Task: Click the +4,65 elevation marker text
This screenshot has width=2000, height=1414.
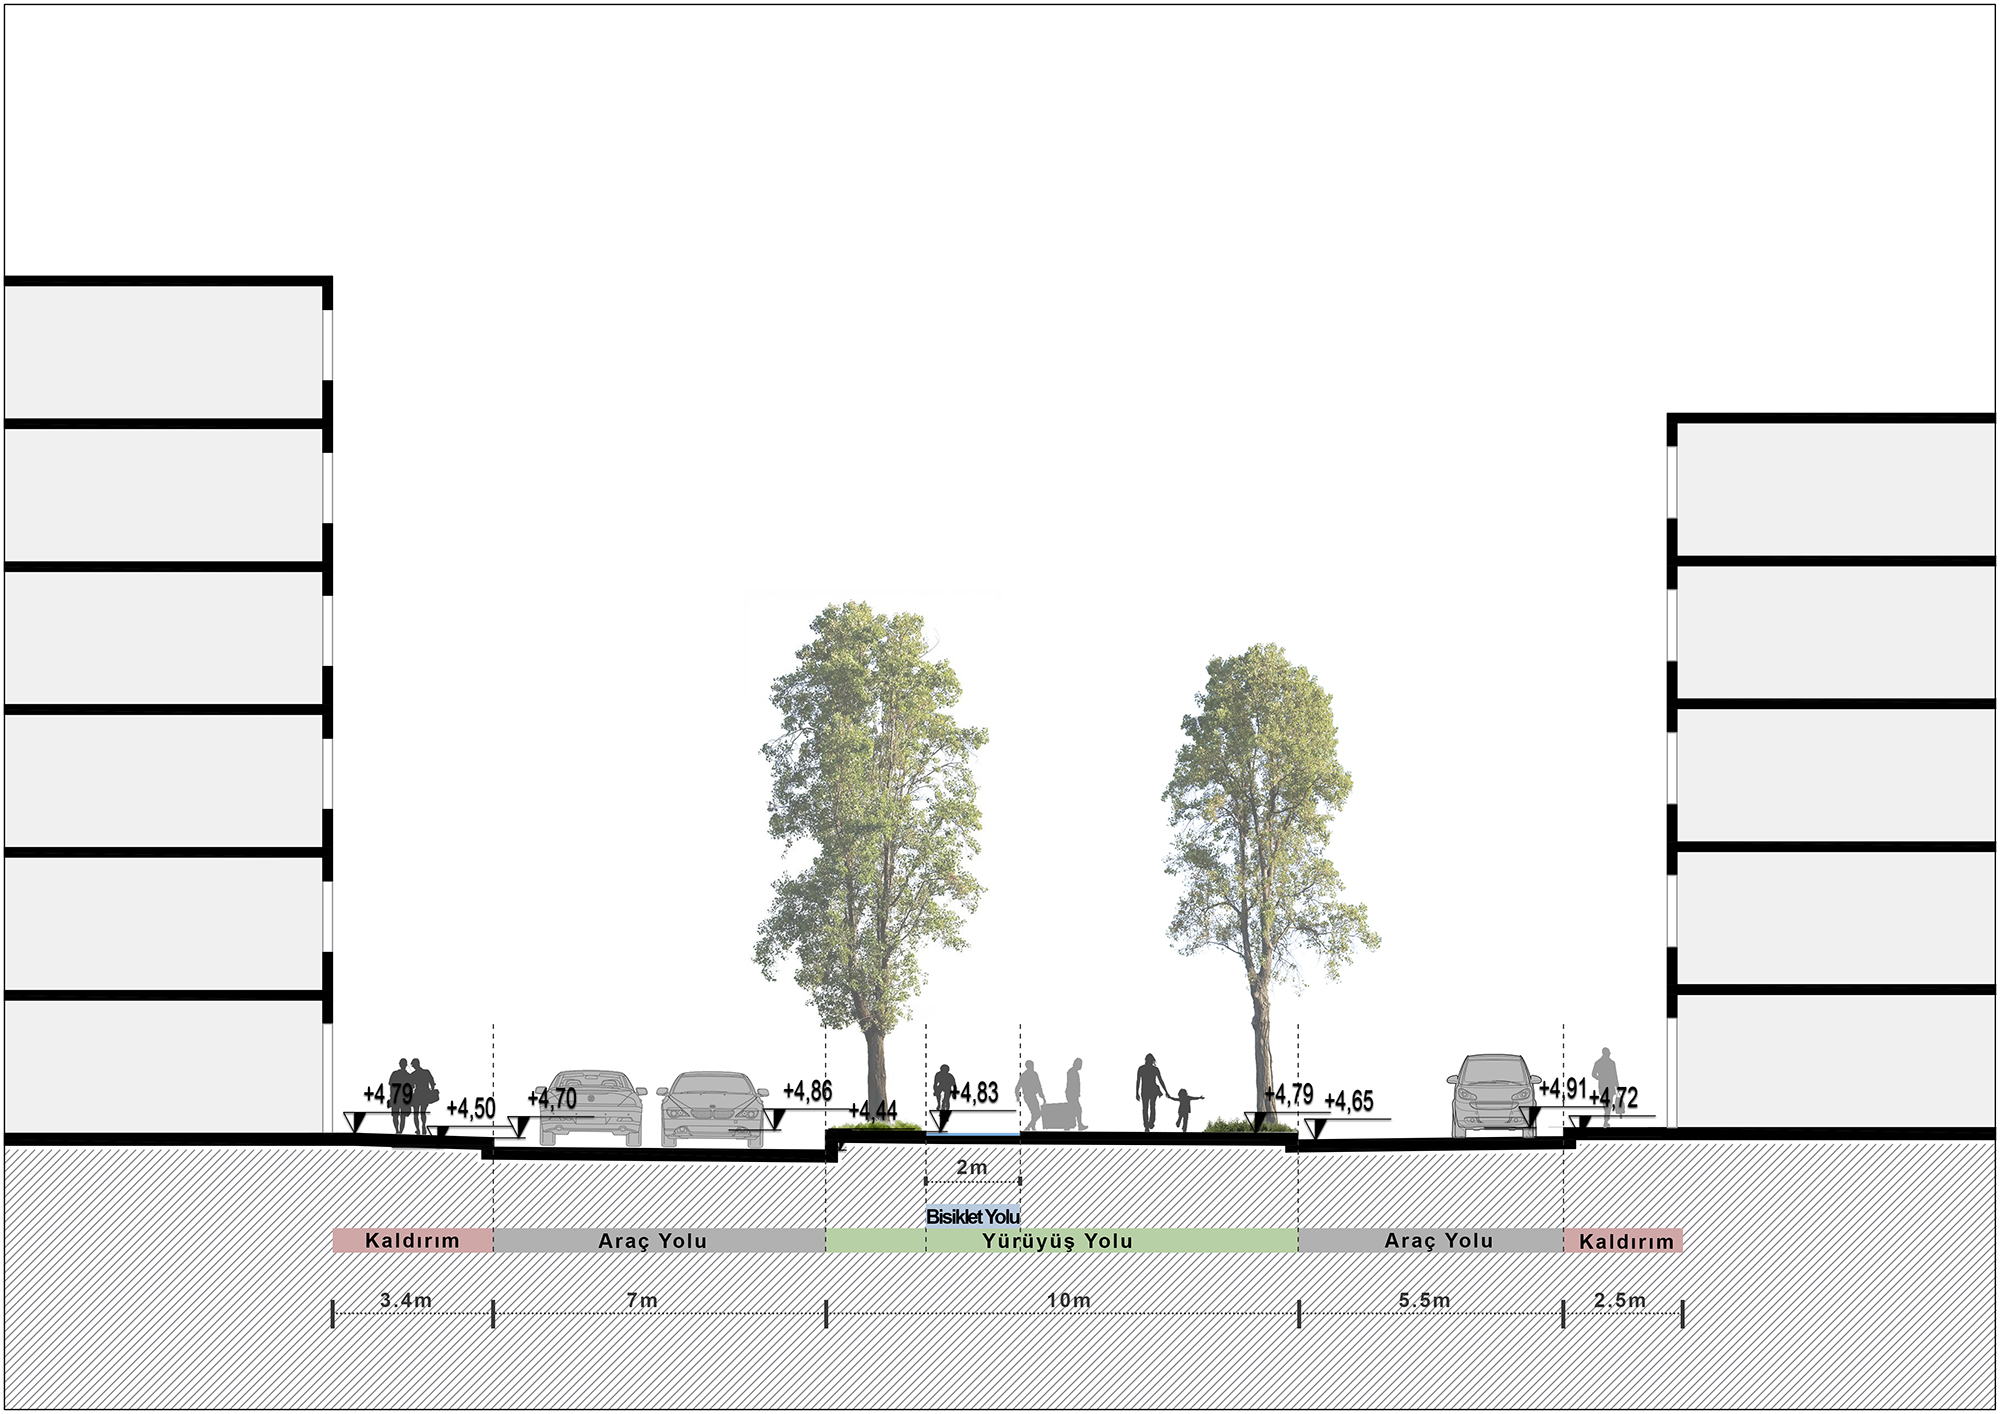Action: click(x=1349, y=1102)
